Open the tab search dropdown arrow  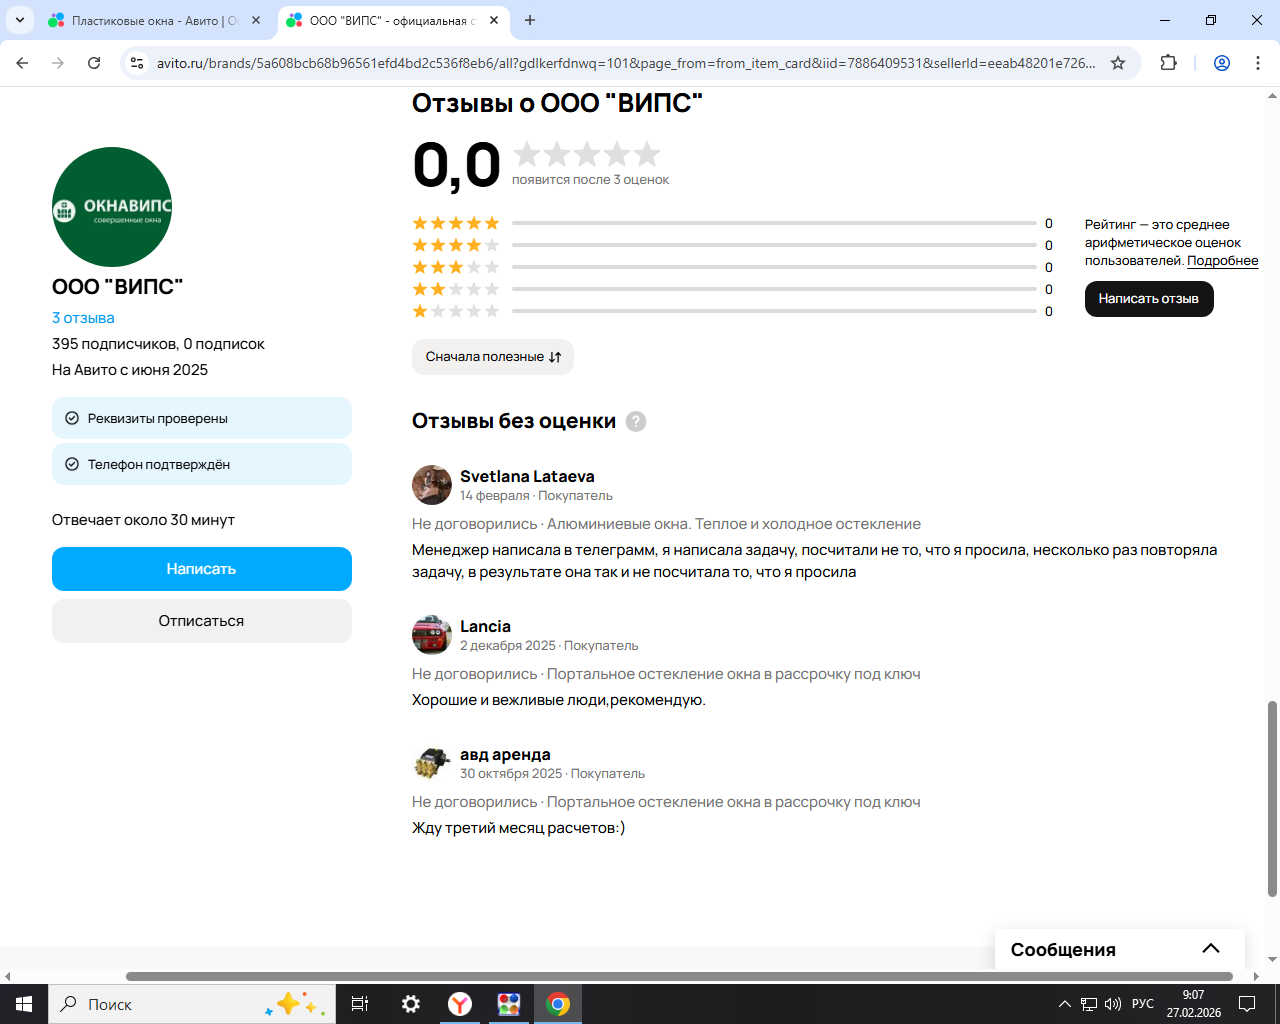point(20,20)
